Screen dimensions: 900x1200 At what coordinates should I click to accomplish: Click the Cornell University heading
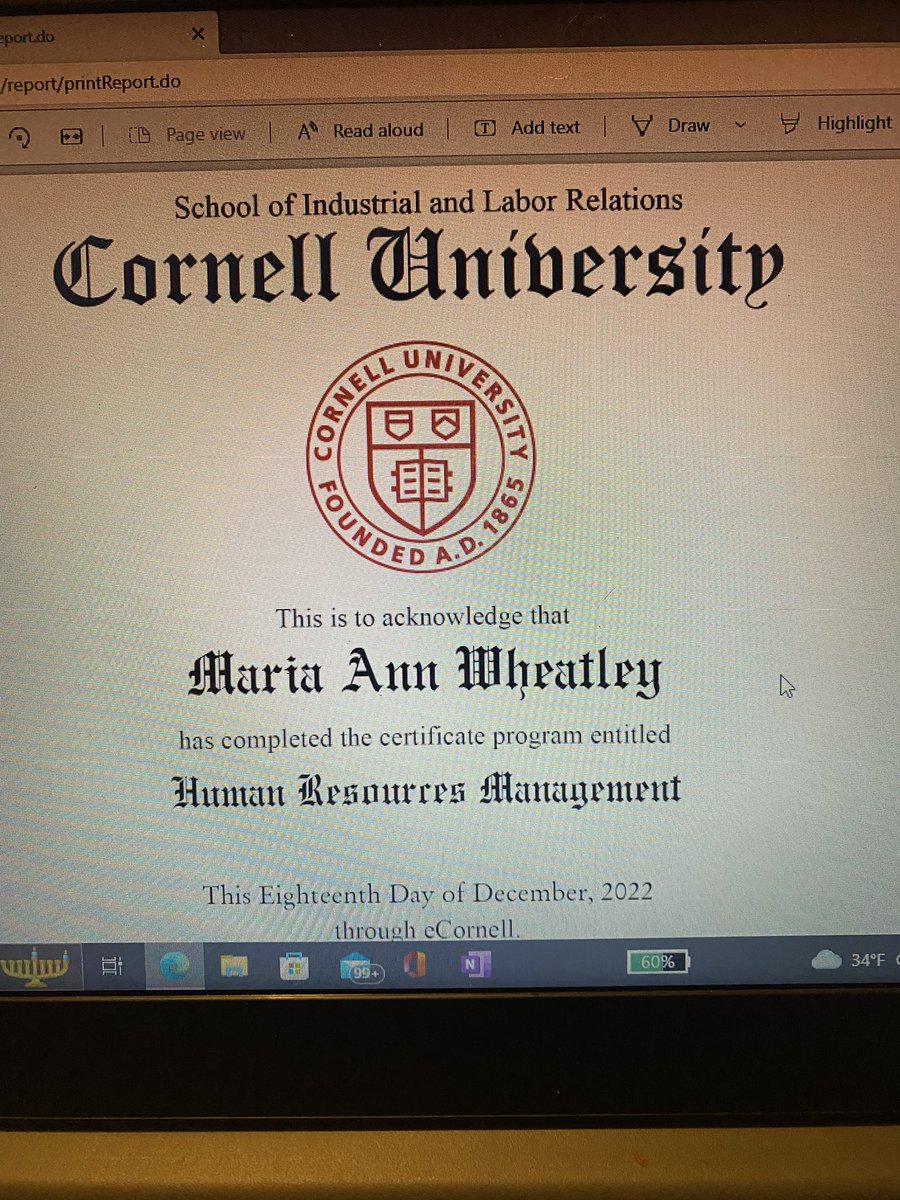[417, 270]
